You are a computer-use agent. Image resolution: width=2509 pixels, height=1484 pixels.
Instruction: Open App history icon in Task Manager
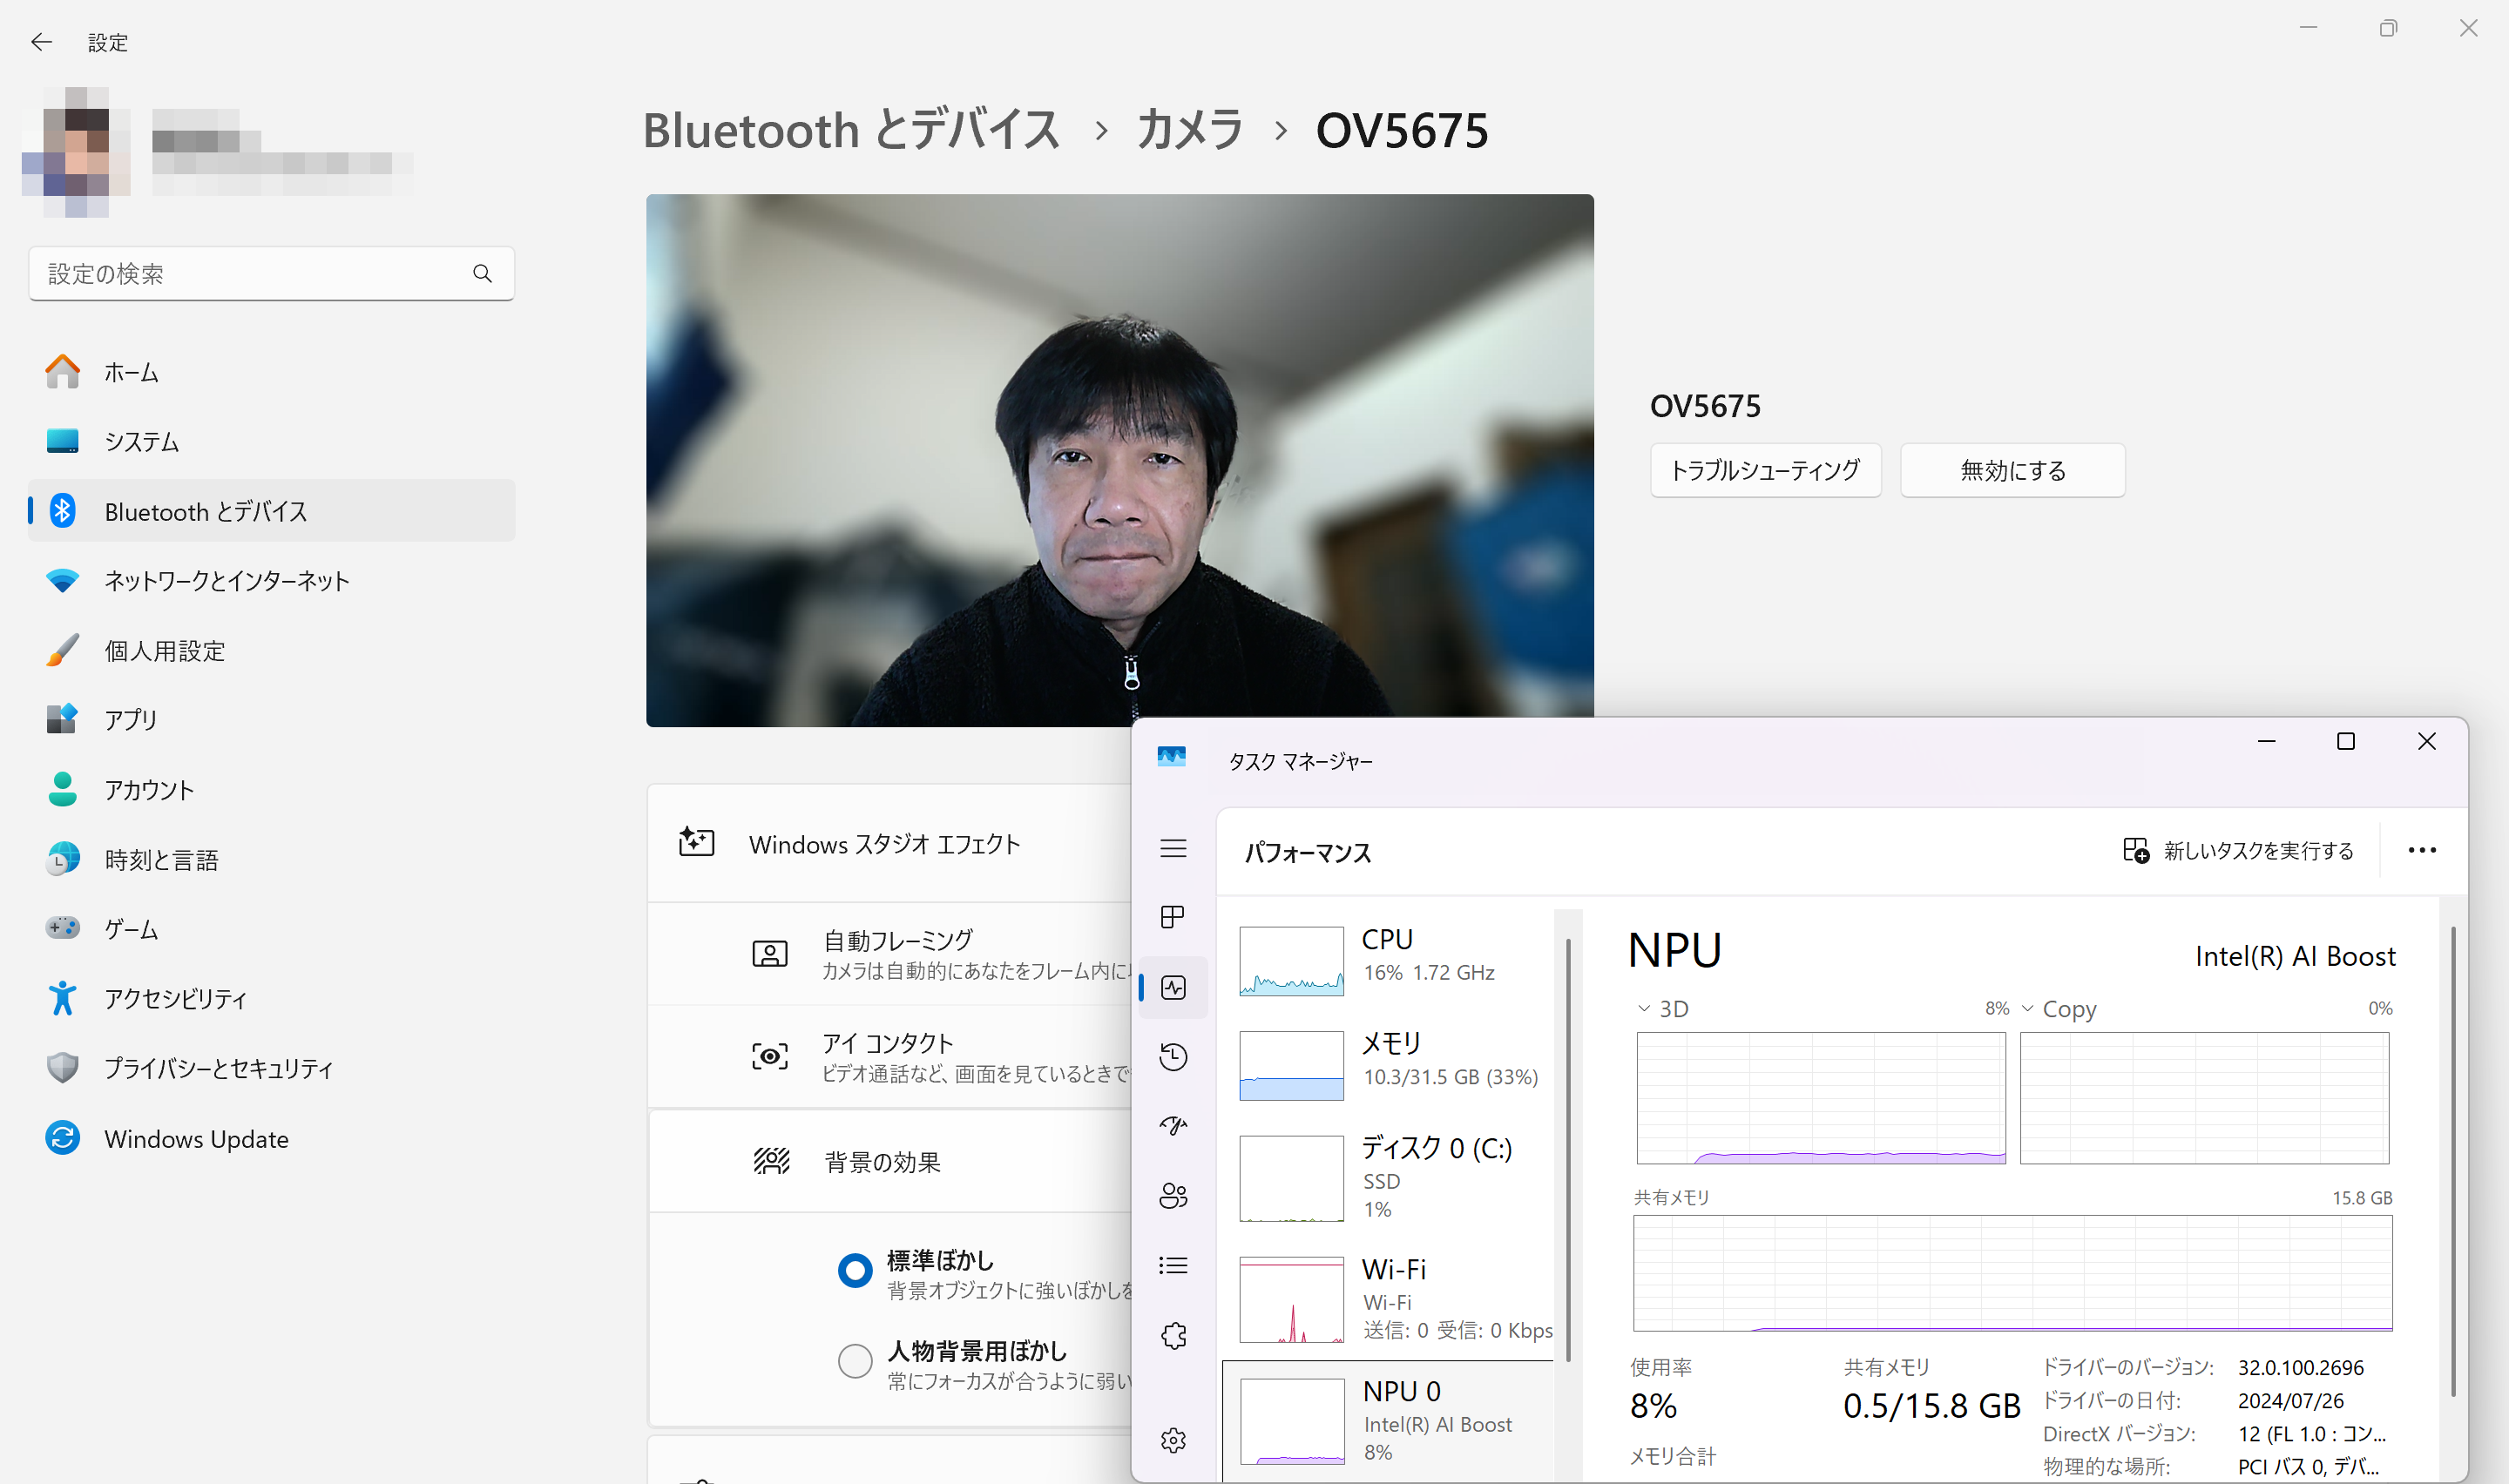click(1173, 1057)
